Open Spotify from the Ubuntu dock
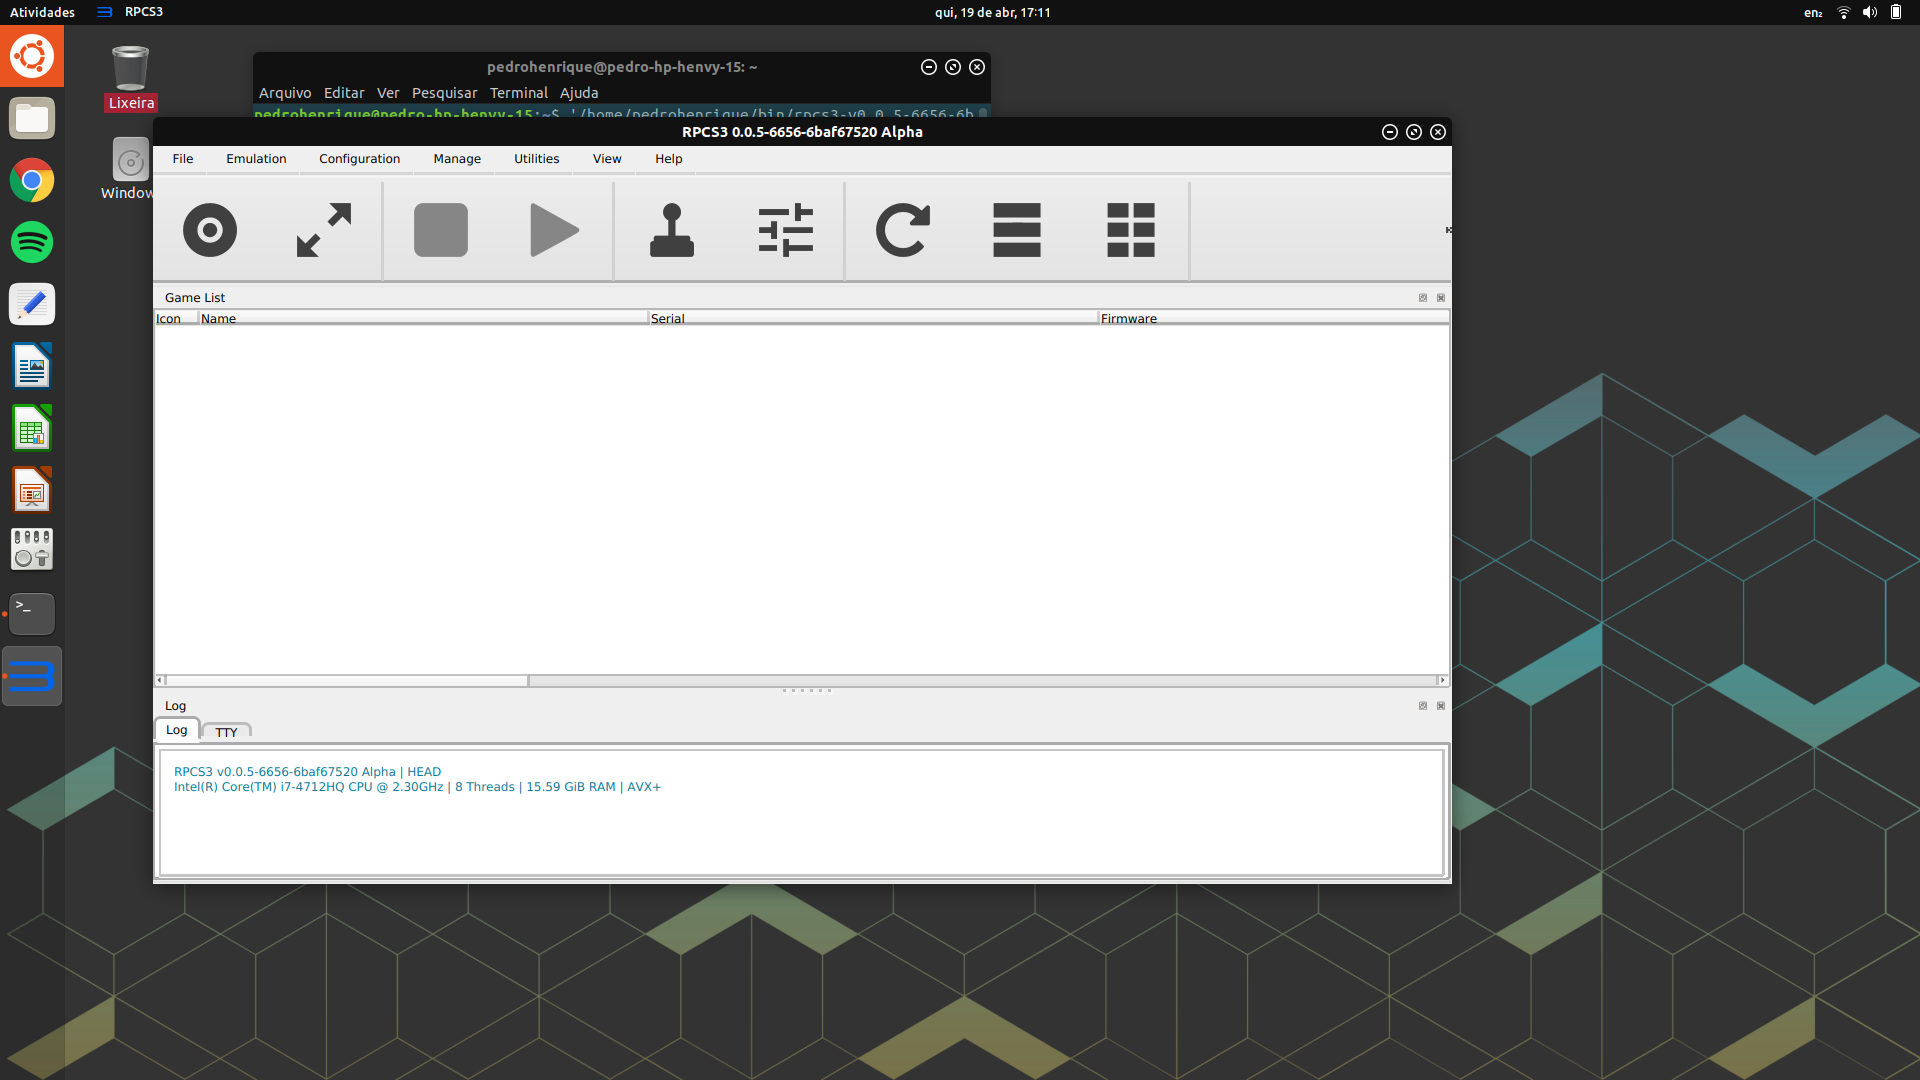1920x1080 pixels. (x=32, y=242)
